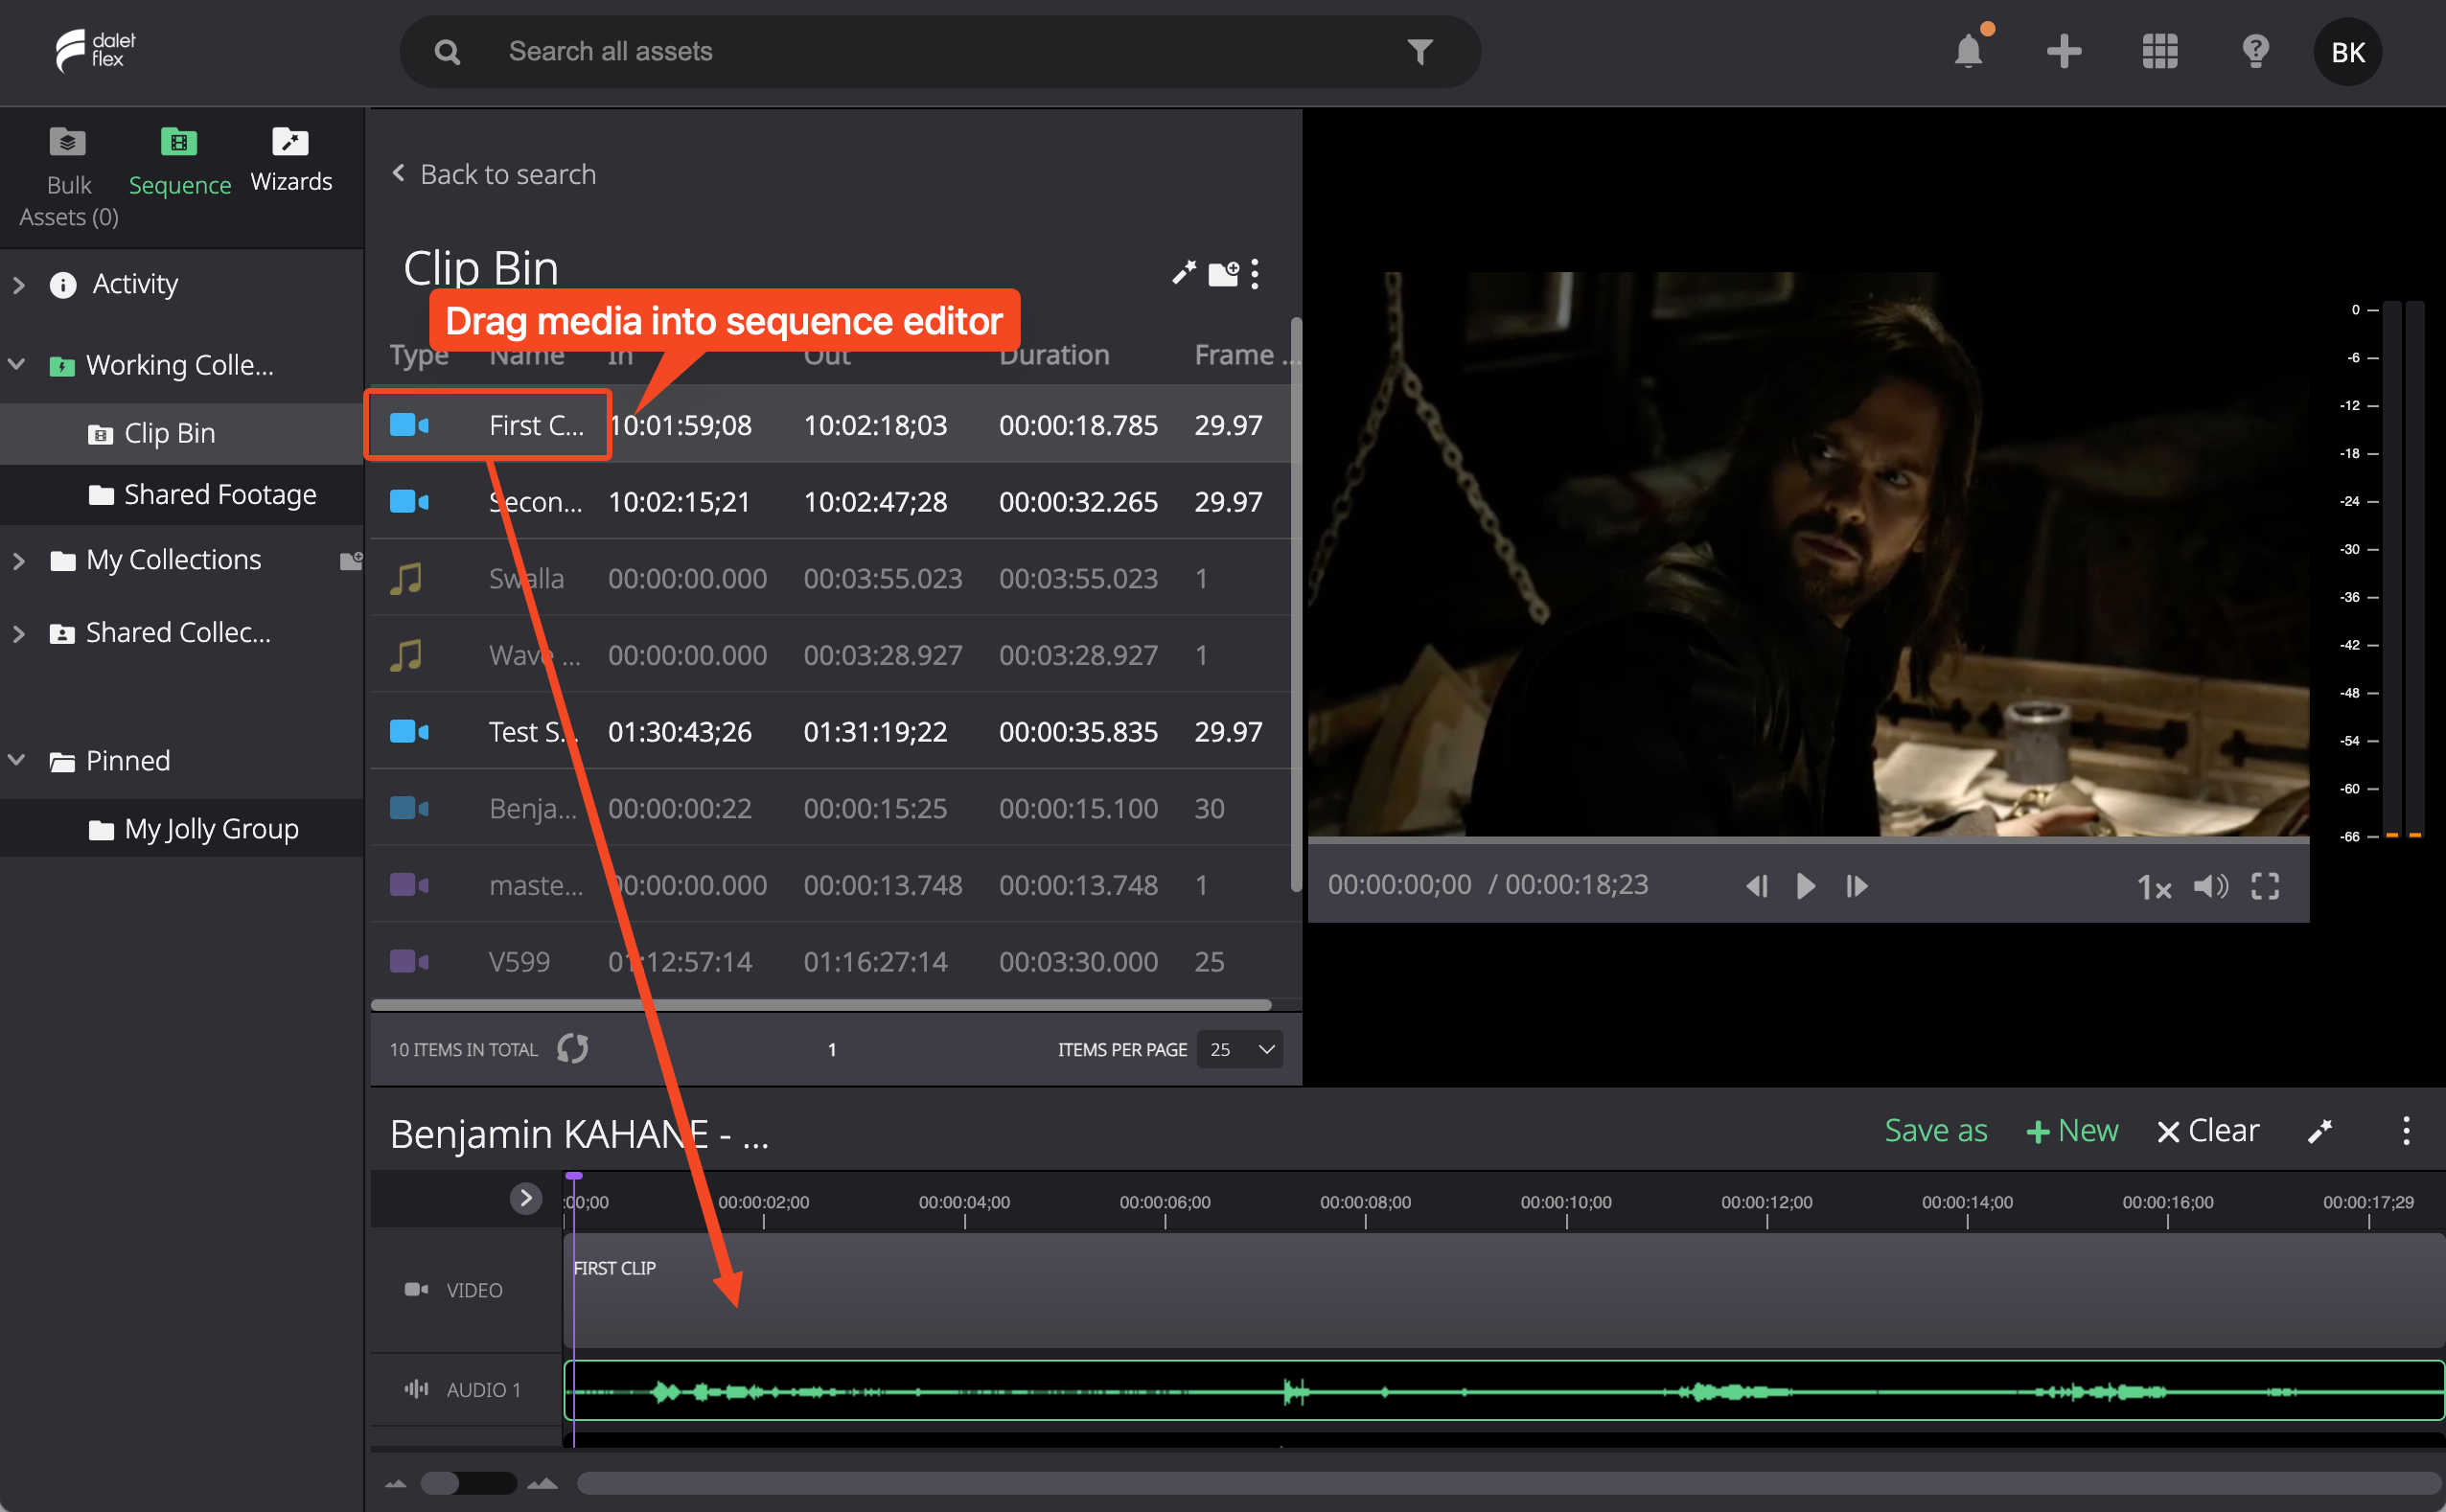
Task: Enter fullscreen in the video player
Action: click(x=2264, y=885)
